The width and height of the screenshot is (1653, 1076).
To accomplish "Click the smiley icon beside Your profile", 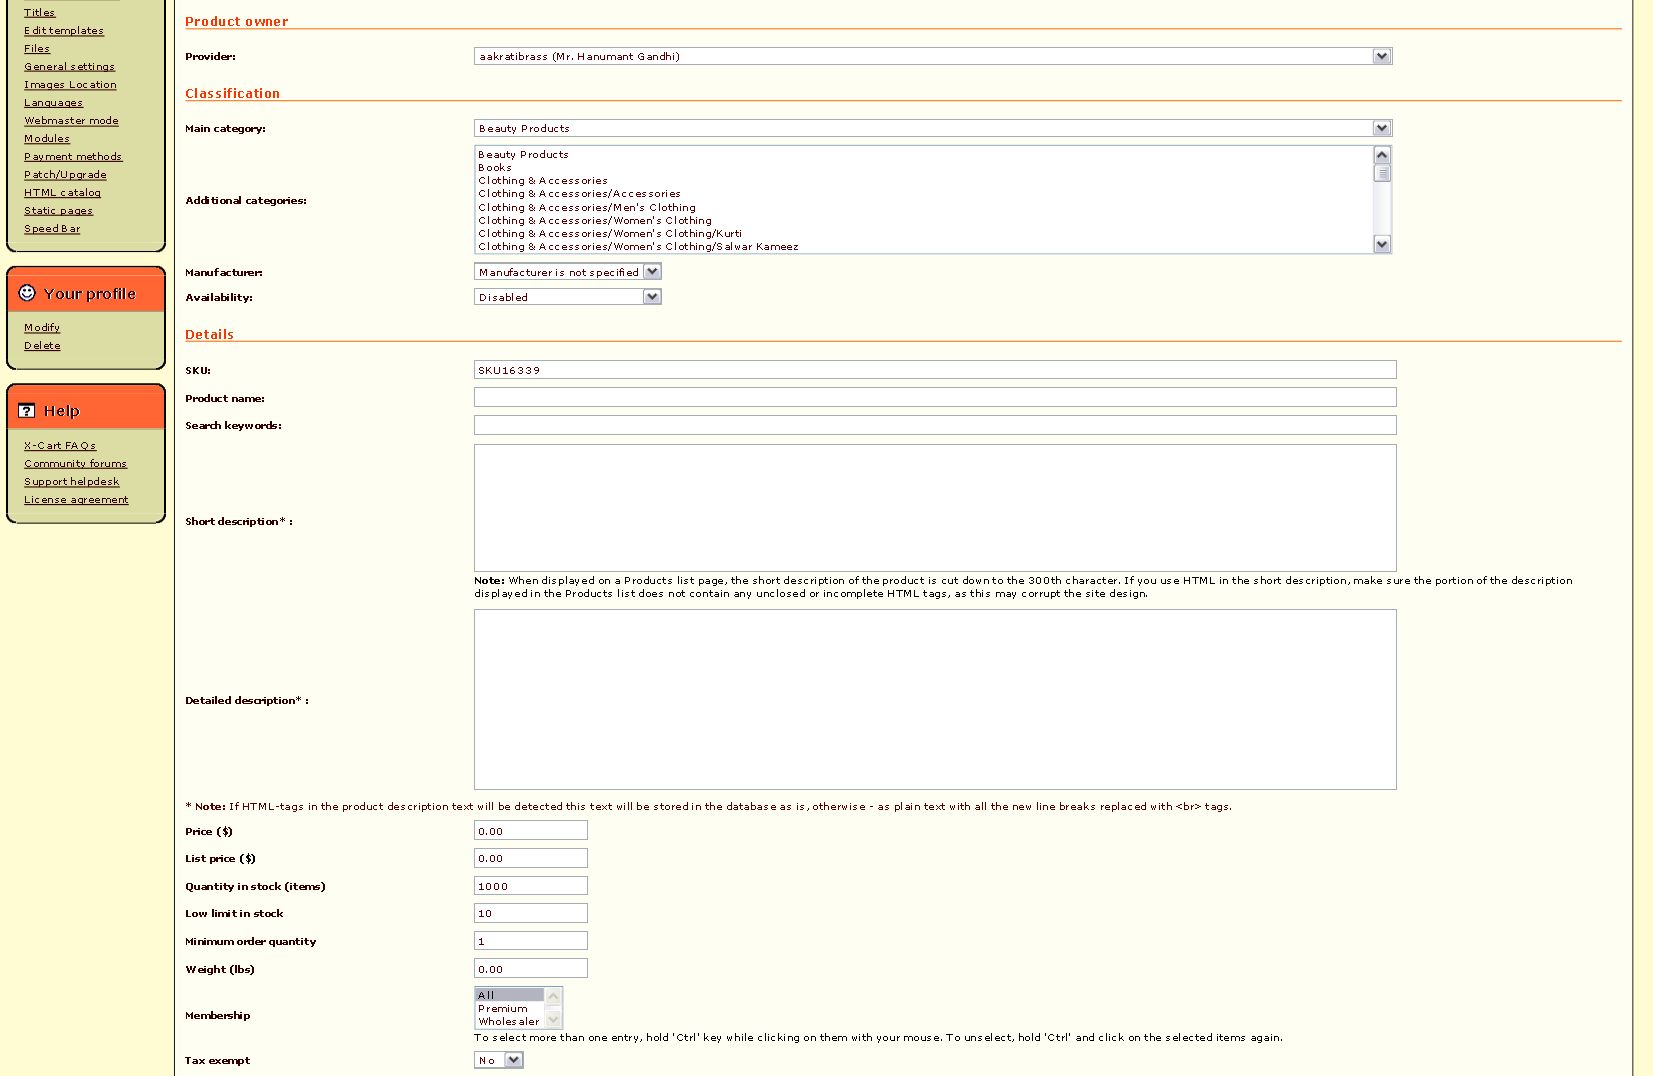I will [x=27, y=293].
